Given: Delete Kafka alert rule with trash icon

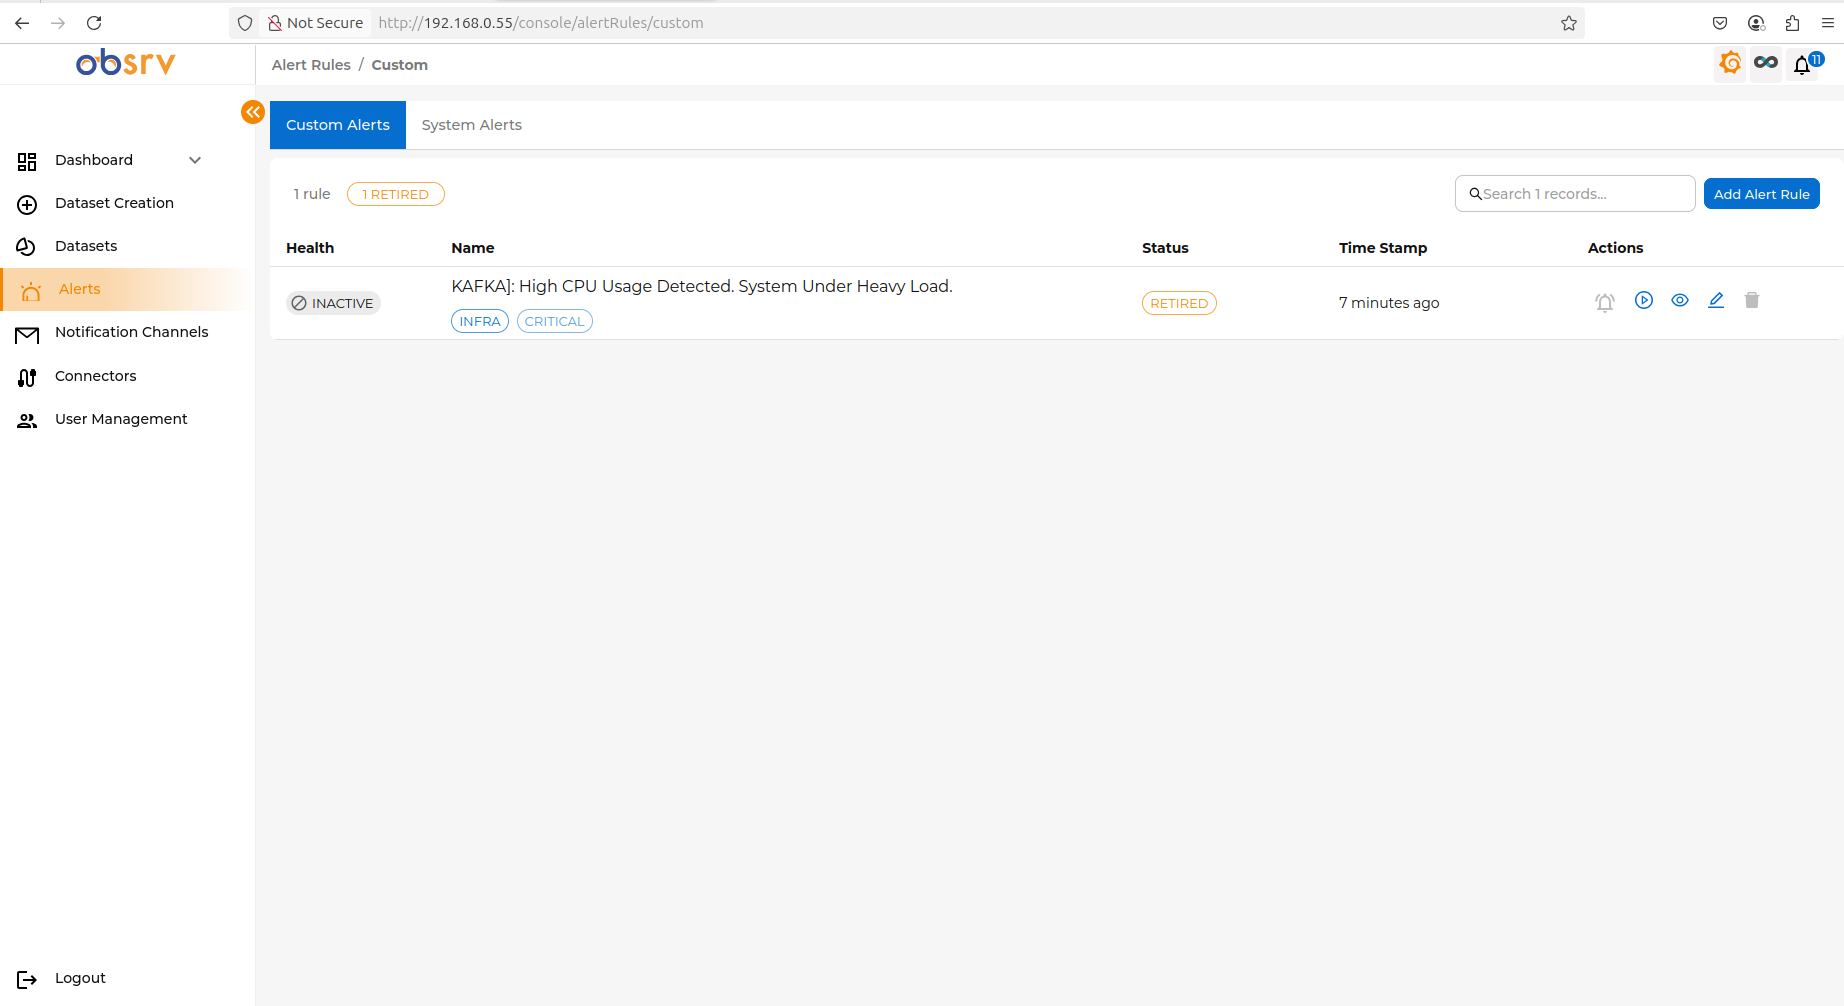Looking at the screenshot, I should pyautogui.click(x=1752, y=300).
